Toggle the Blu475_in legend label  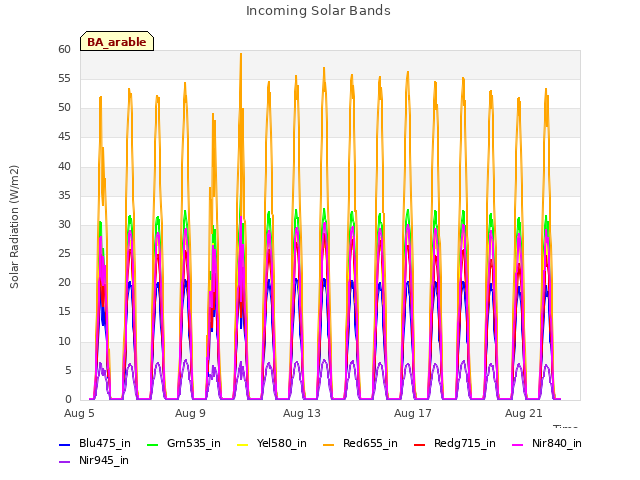coord(105,444)
